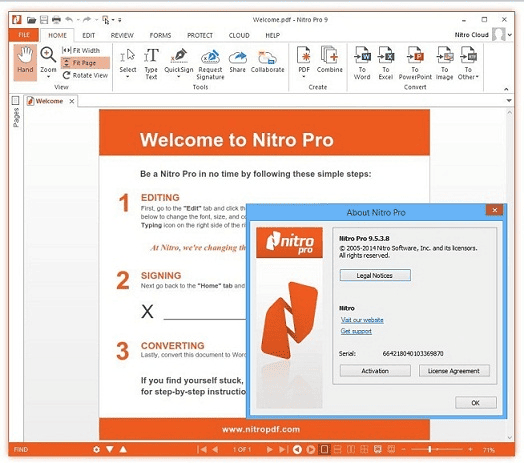Select the Hand tool
Image resolution: width=524 pixels, height=463 pixels.
tap(25, 62)
